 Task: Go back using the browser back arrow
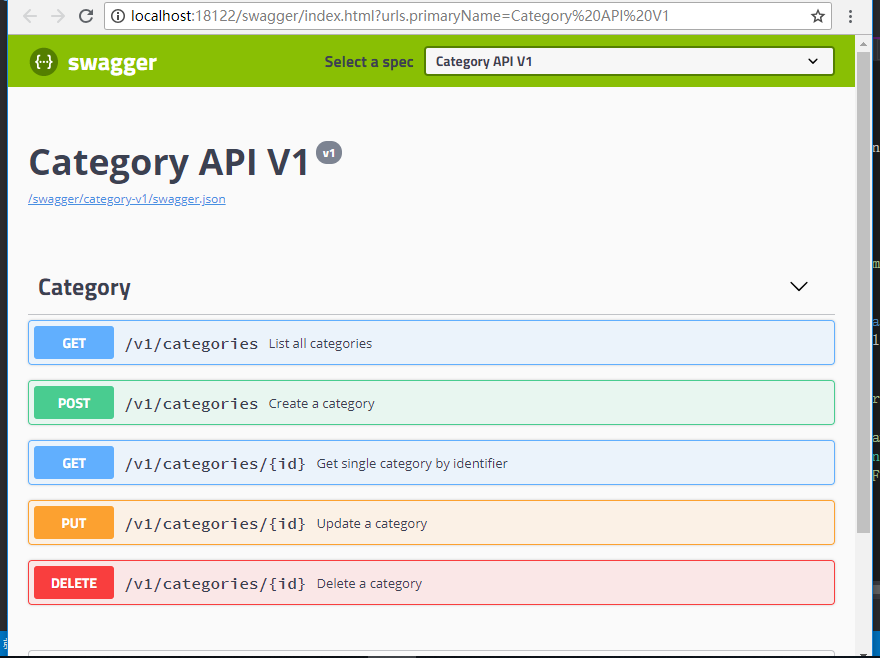pyautogui.click(x=30, y=16)
